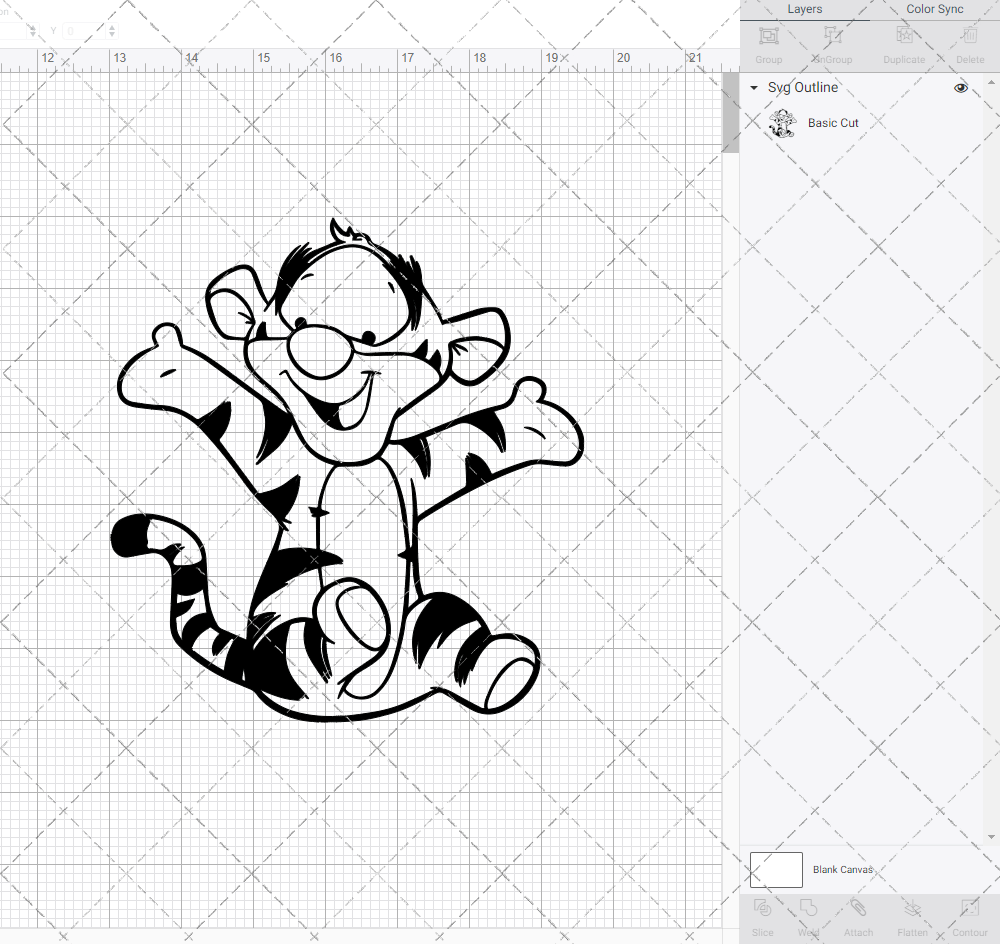Collapse the Svg Outline layer group

(754, 88)
